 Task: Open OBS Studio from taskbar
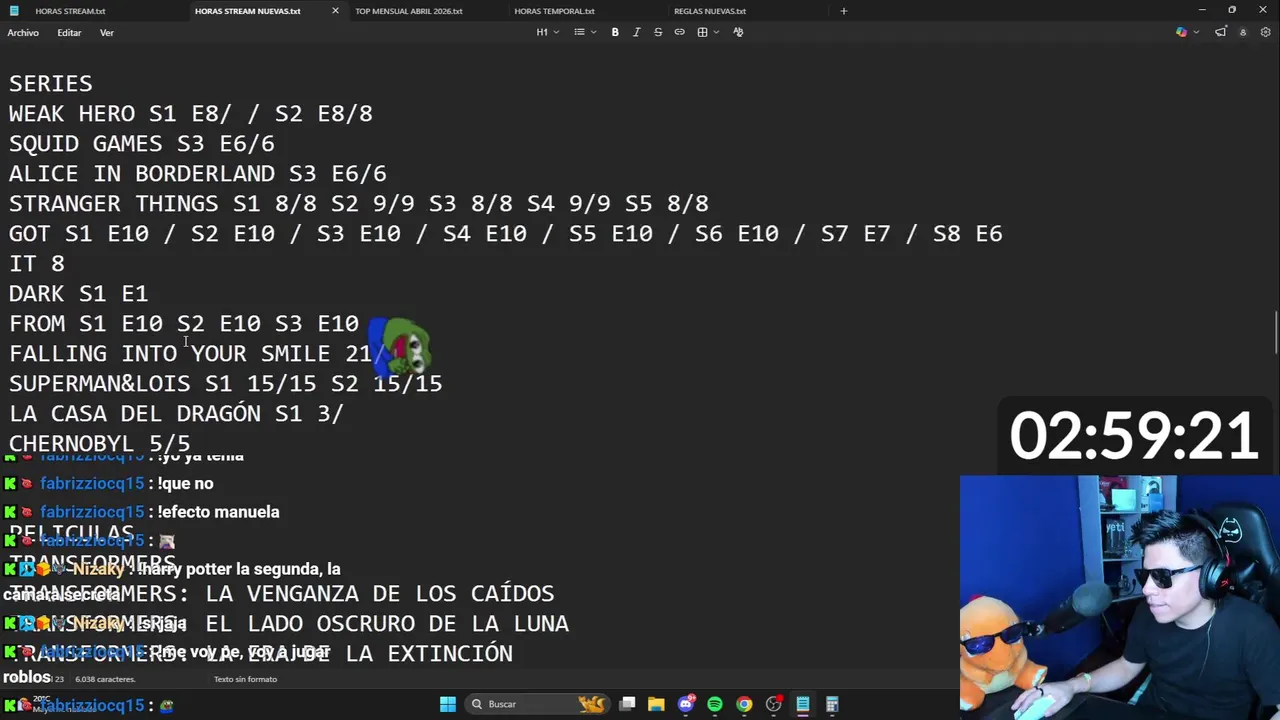(x=773, y=704)
